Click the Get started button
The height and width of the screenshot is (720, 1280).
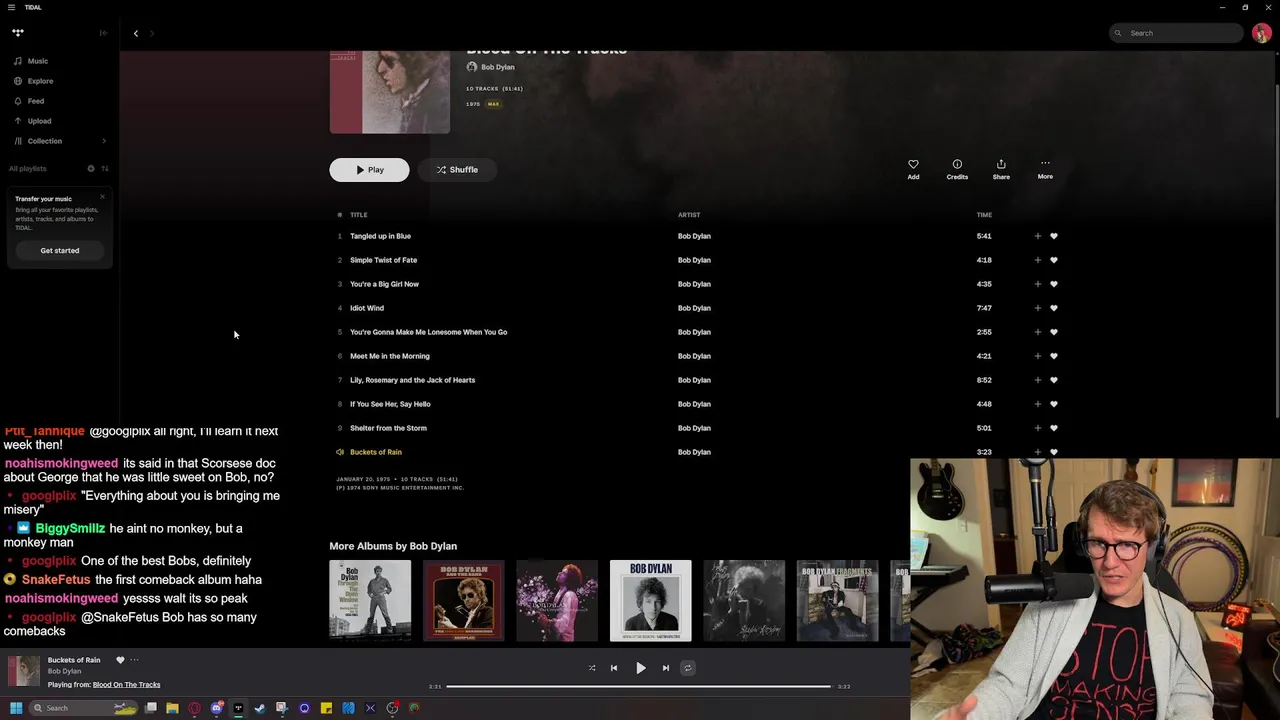tap(60, 250)
